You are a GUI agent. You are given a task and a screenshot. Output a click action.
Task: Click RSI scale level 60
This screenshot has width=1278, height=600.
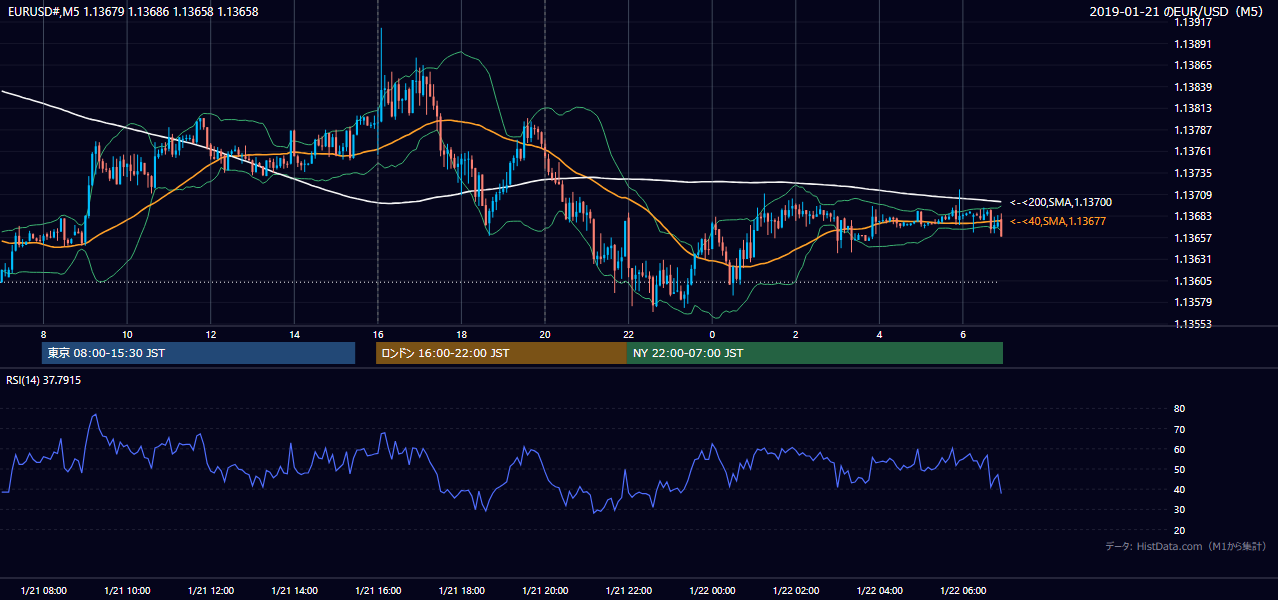pos(1179,449)
